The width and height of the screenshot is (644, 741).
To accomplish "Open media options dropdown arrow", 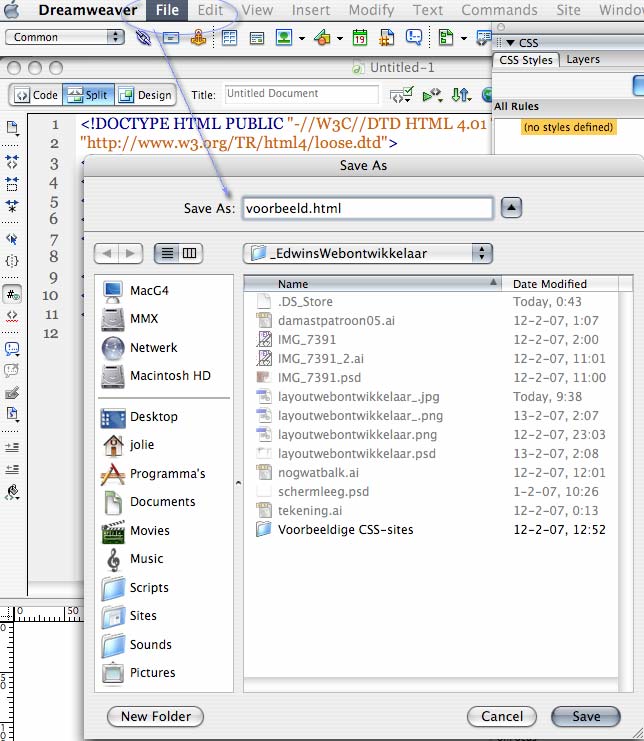I will [340, 38].
